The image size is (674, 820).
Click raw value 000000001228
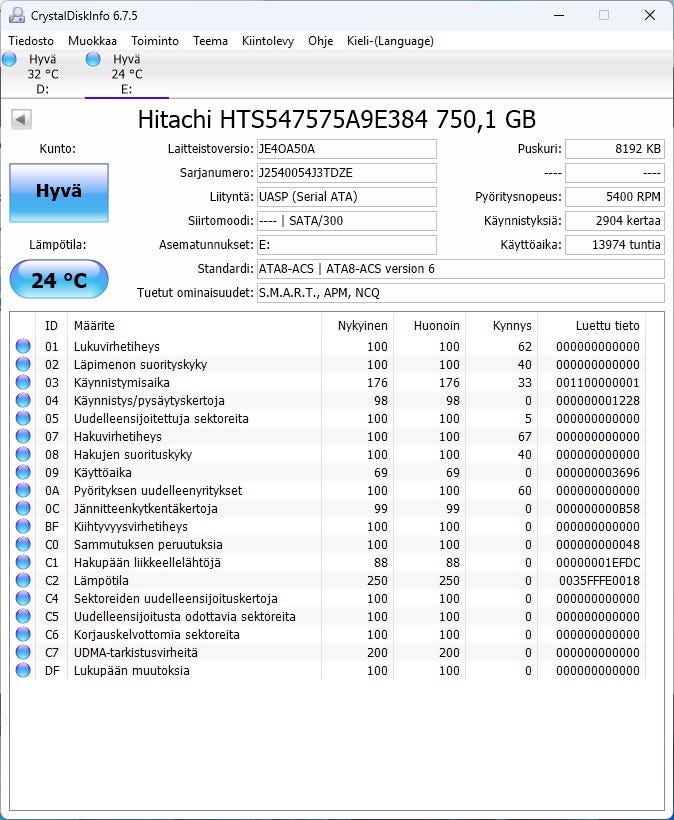coord(598,401)
